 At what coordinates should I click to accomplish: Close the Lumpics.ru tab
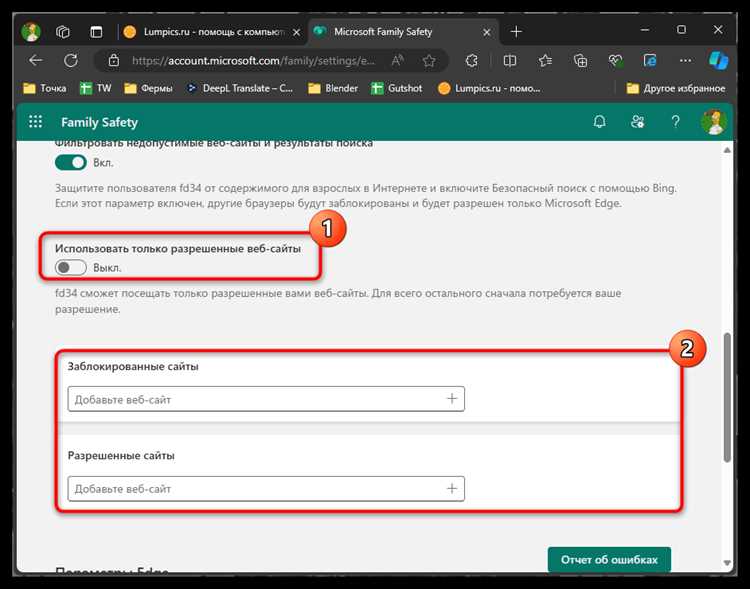point(297,32)
